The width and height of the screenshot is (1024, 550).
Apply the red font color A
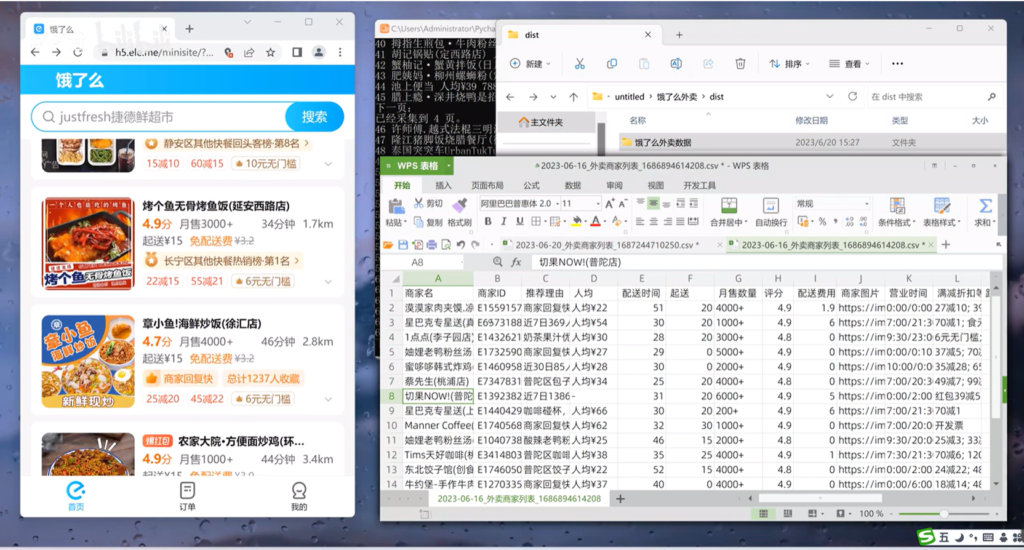(595, 222)
